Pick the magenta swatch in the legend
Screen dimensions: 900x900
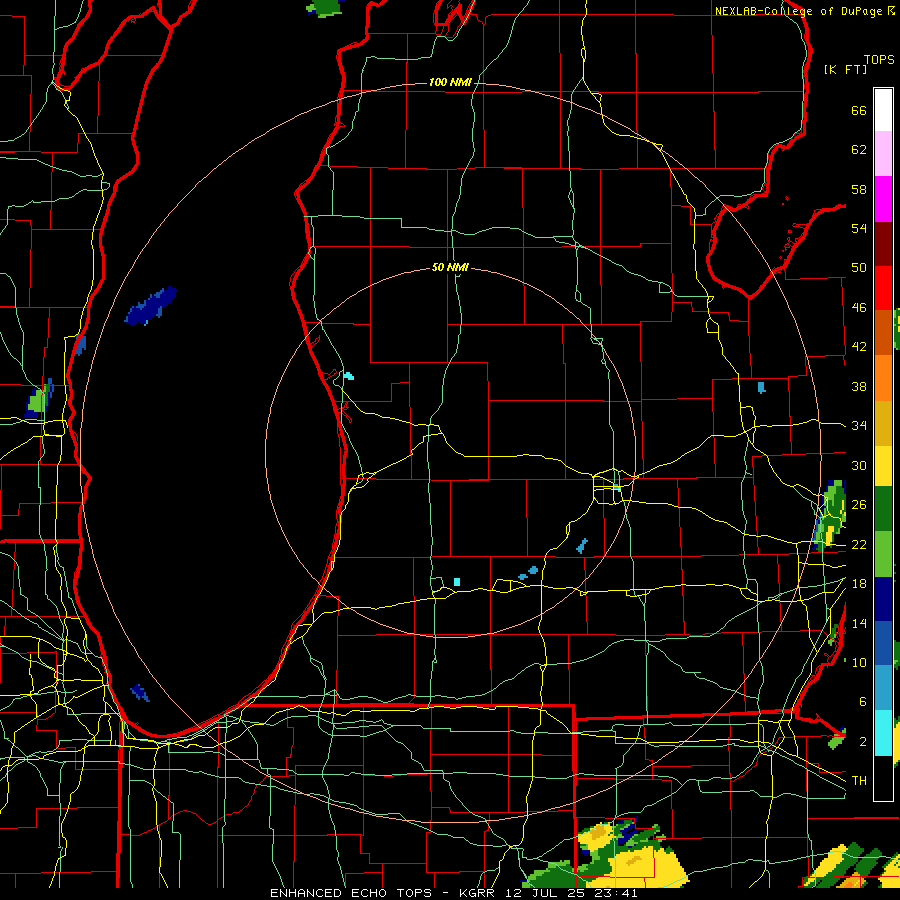[x=883, y=199]
